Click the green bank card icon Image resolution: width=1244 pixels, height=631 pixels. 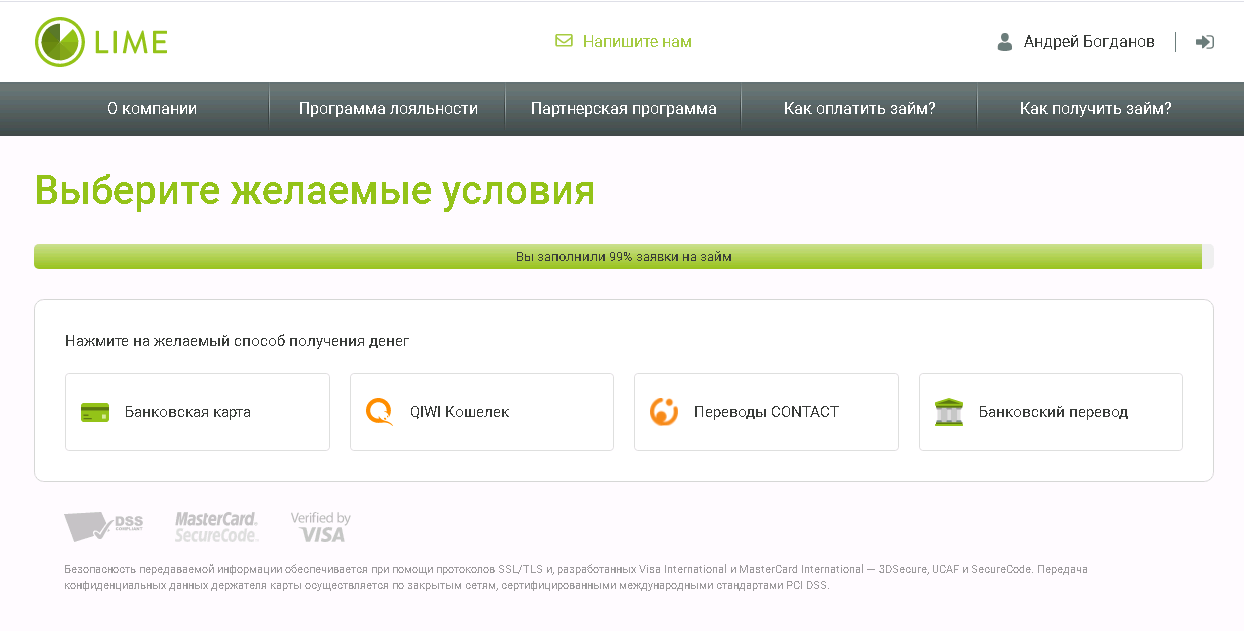(95, 412)
